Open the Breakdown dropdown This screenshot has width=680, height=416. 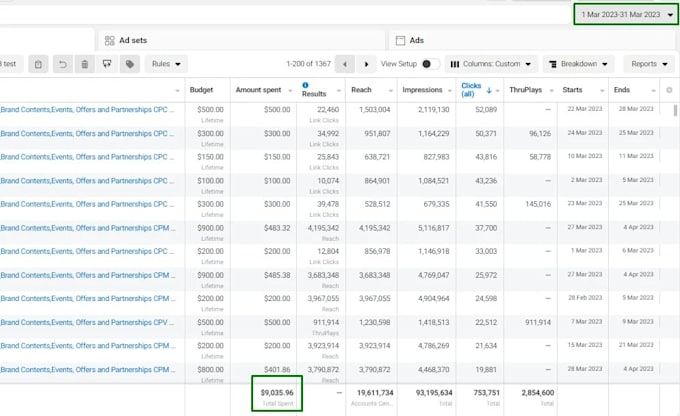pyautogui.click(x=579, y=64)
